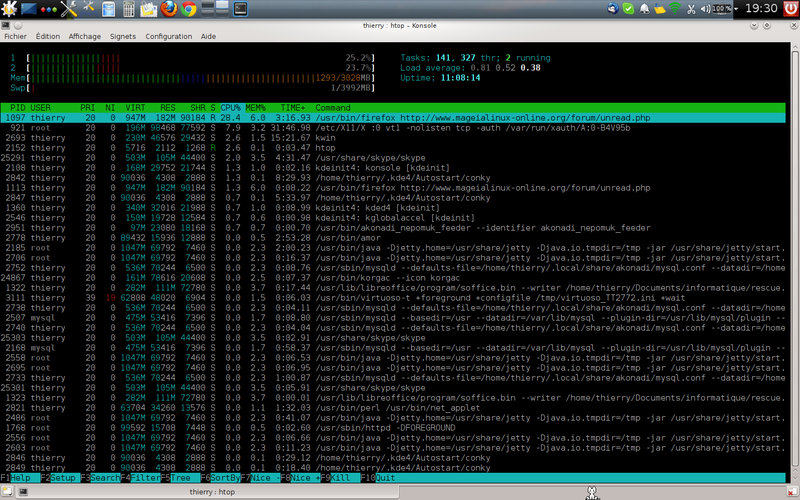
Task: Select the virtuoso-t process row PID 3111
Action: click(x=393, y=298)
